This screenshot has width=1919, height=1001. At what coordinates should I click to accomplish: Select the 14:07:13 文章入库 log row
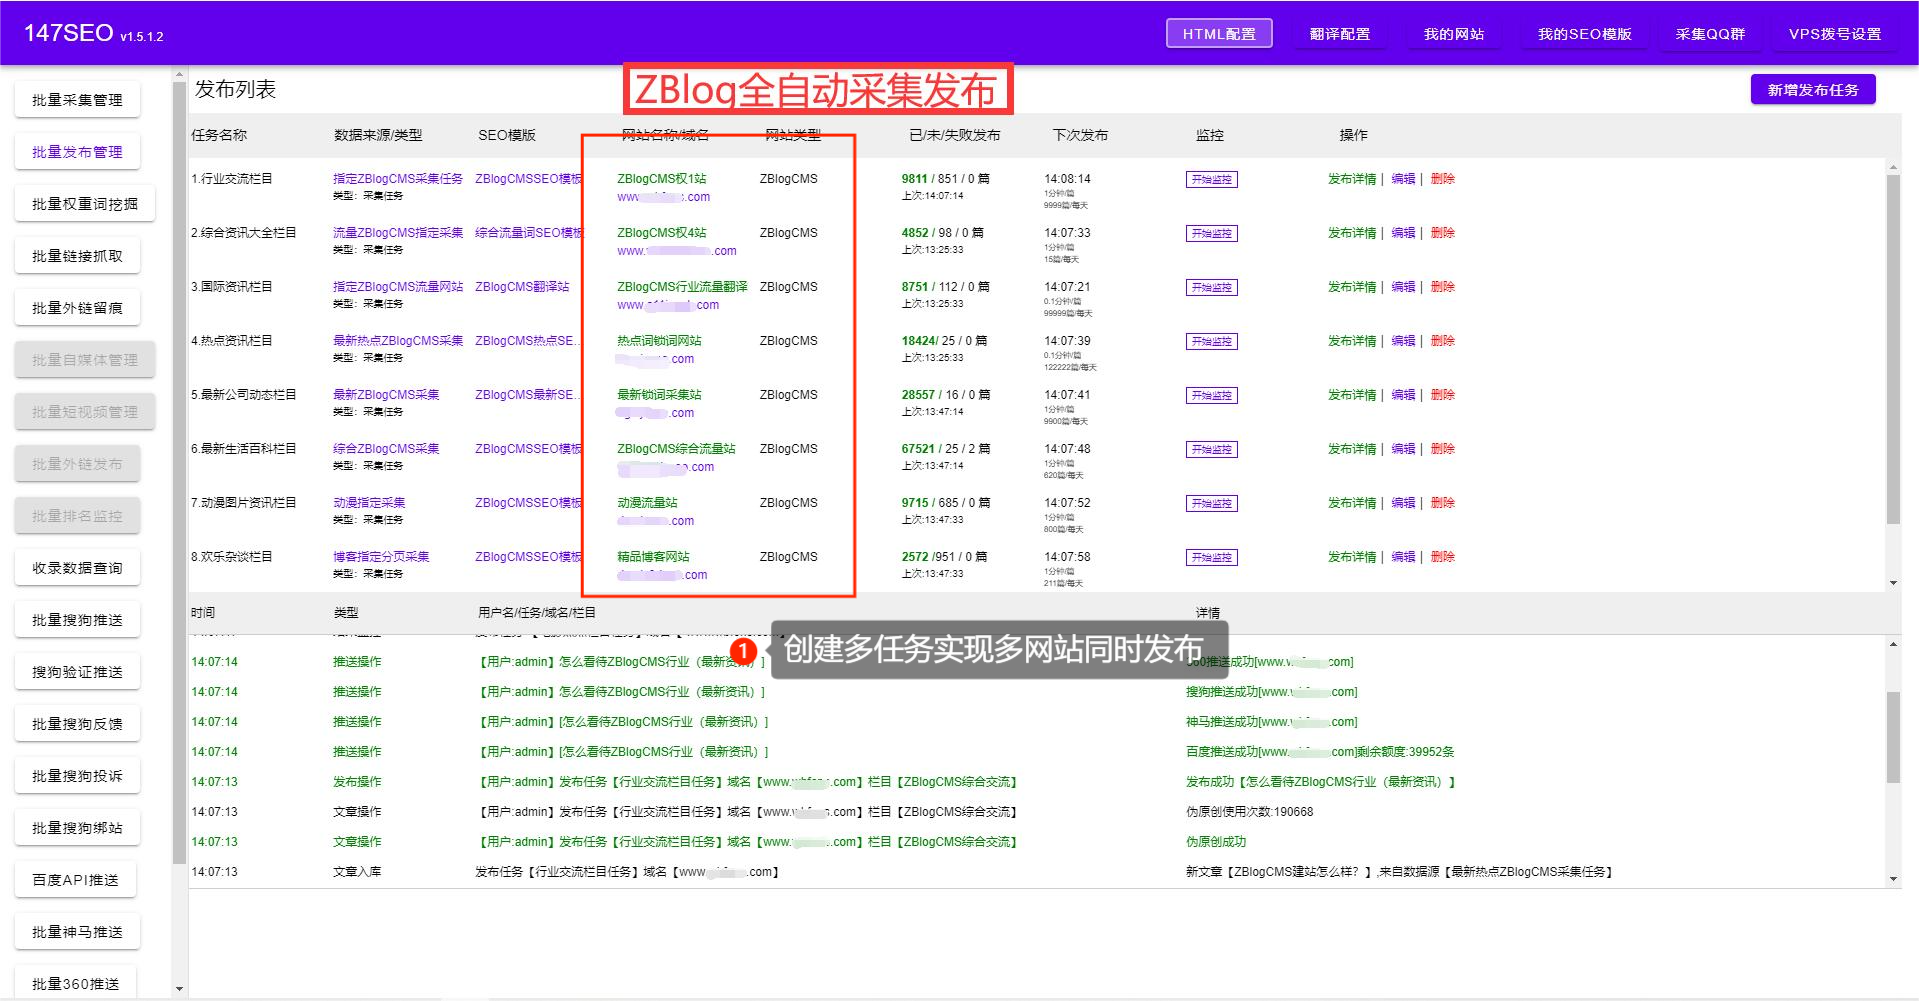(1038, 872)
